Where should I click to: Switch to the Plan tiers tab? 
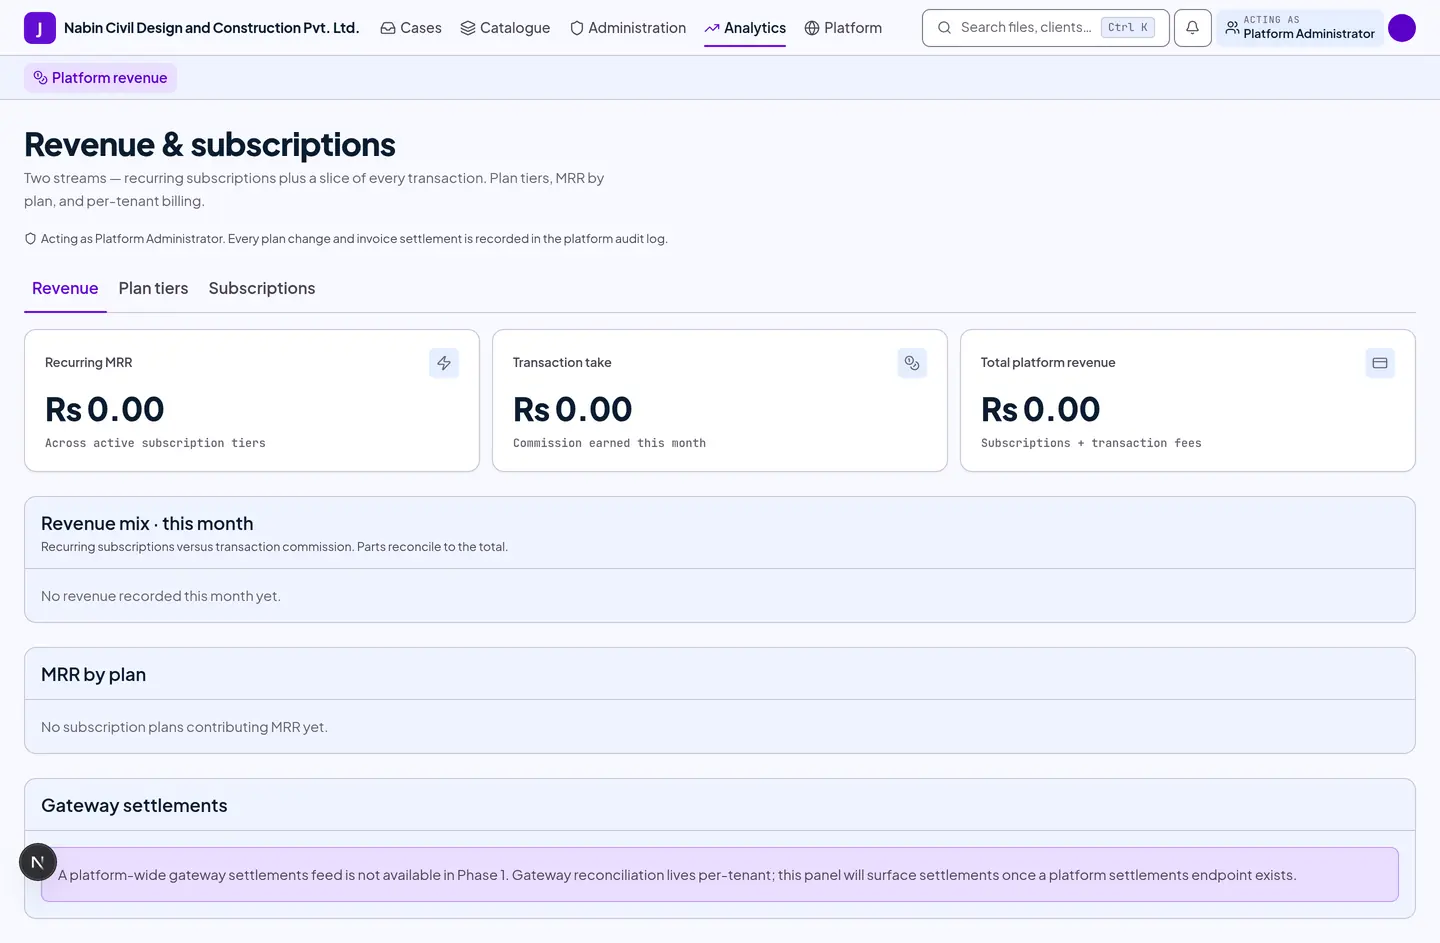pyautogui.click(x=153, y=288)
